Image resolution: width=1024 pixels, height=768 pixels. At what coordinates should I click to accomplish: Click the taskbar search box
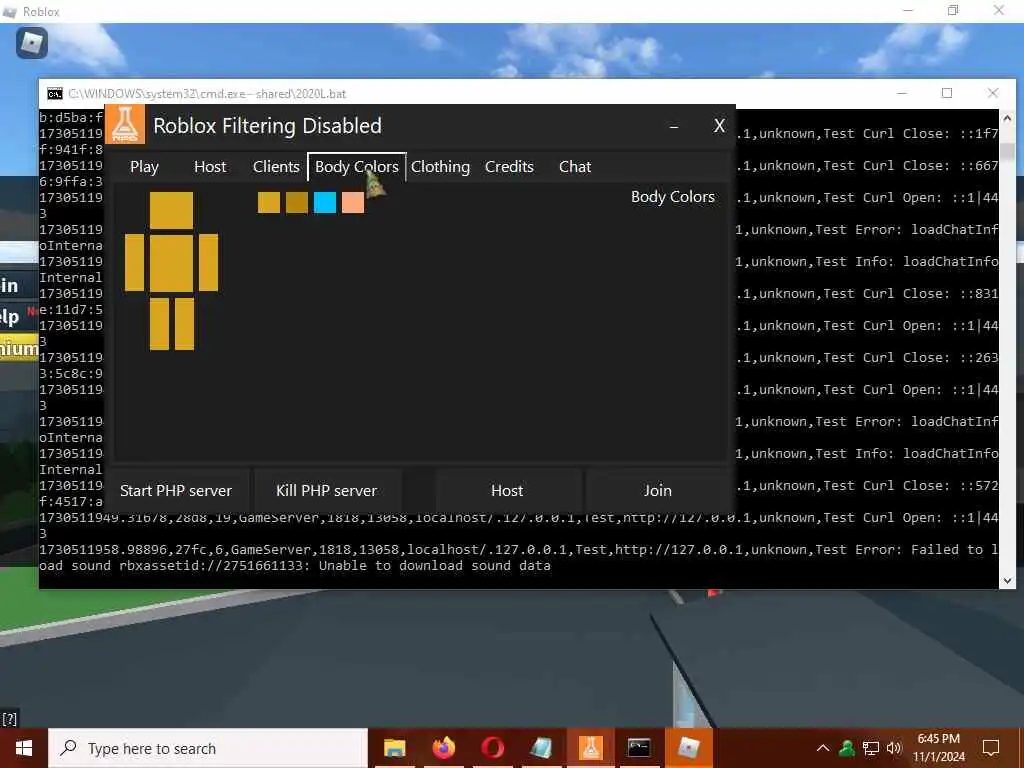pos(208,748)
